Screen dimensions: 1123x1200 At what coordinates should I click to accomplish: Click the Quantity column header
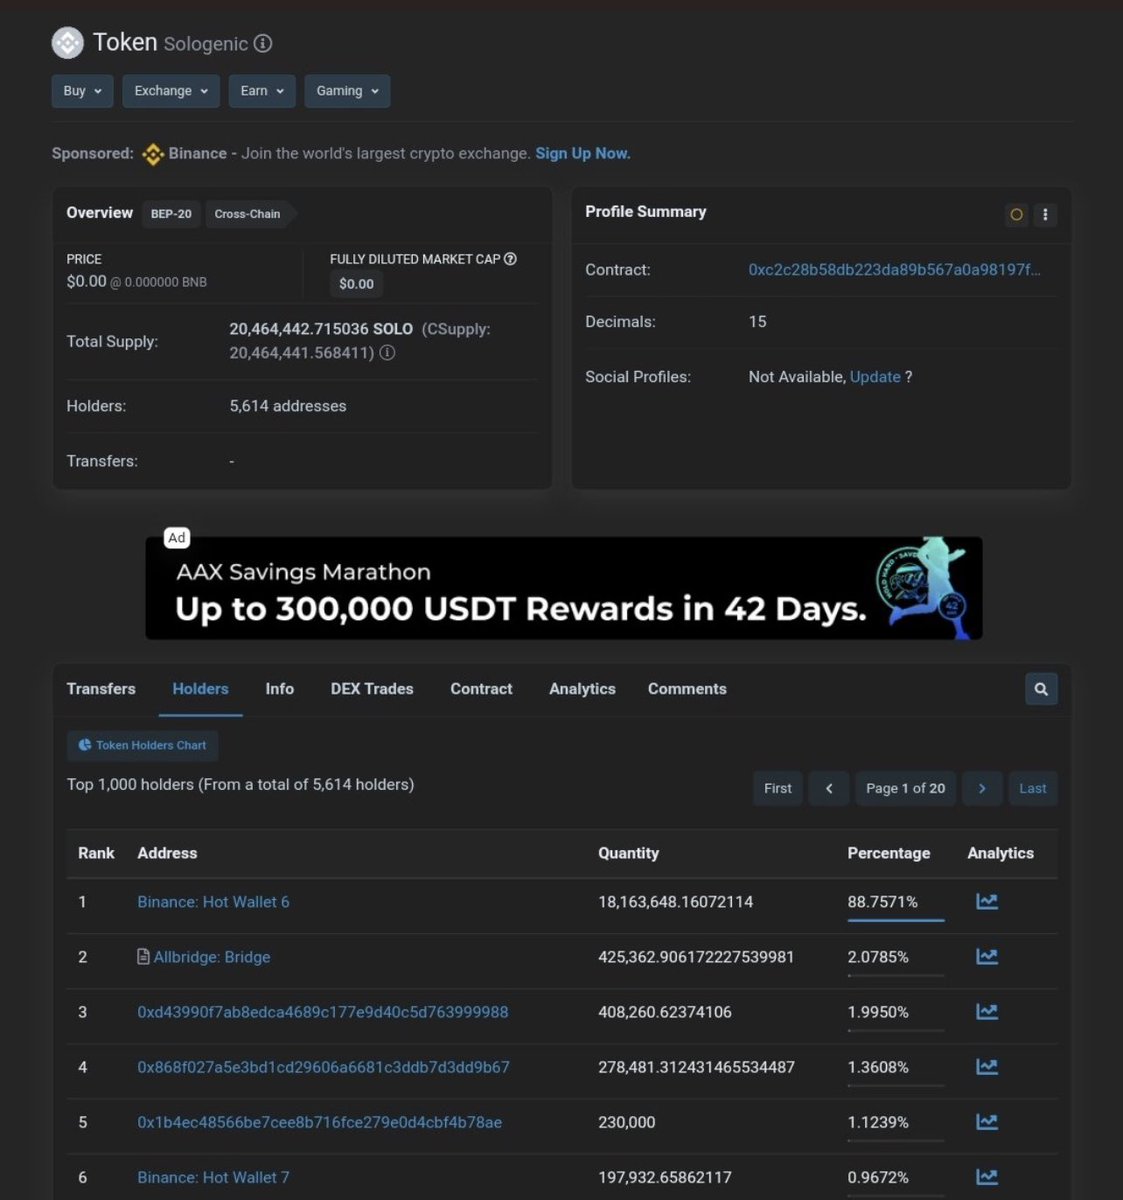coord(628,853)
